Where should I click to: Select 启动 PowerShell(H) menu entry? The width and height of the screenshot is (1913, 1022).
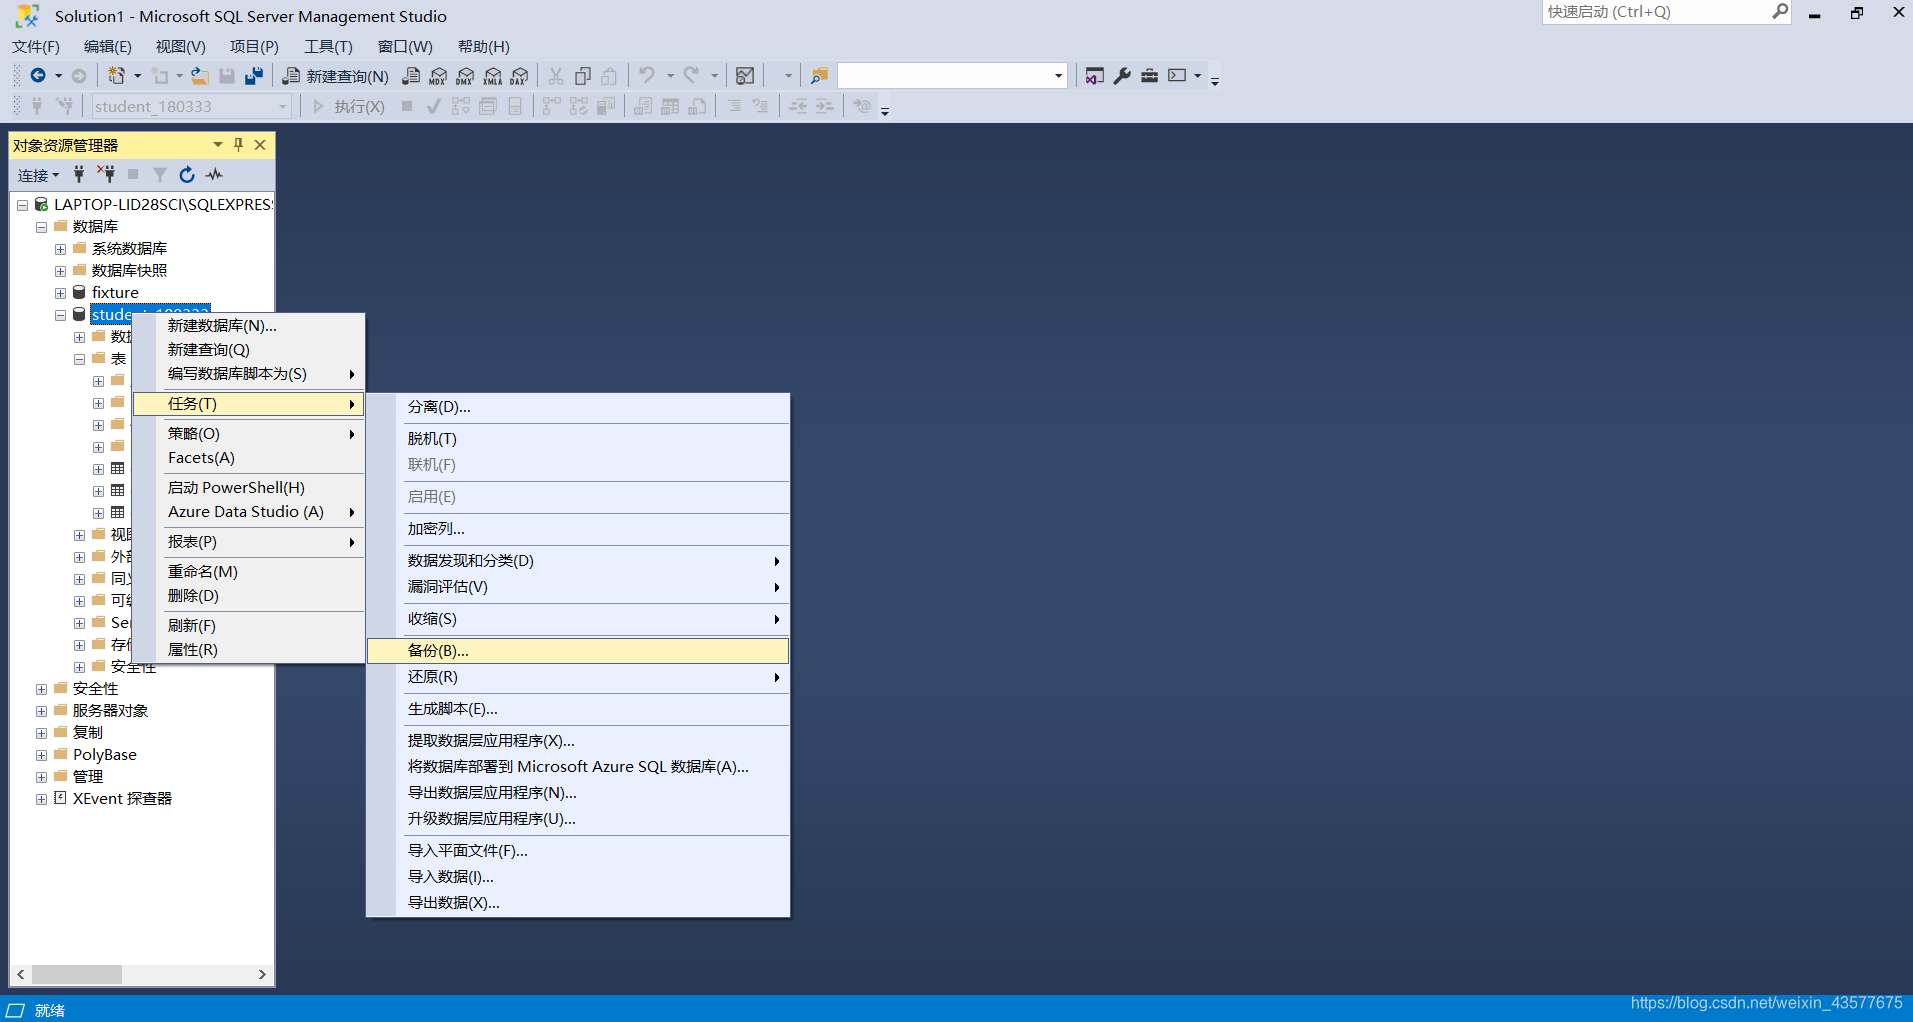point(249,488)
